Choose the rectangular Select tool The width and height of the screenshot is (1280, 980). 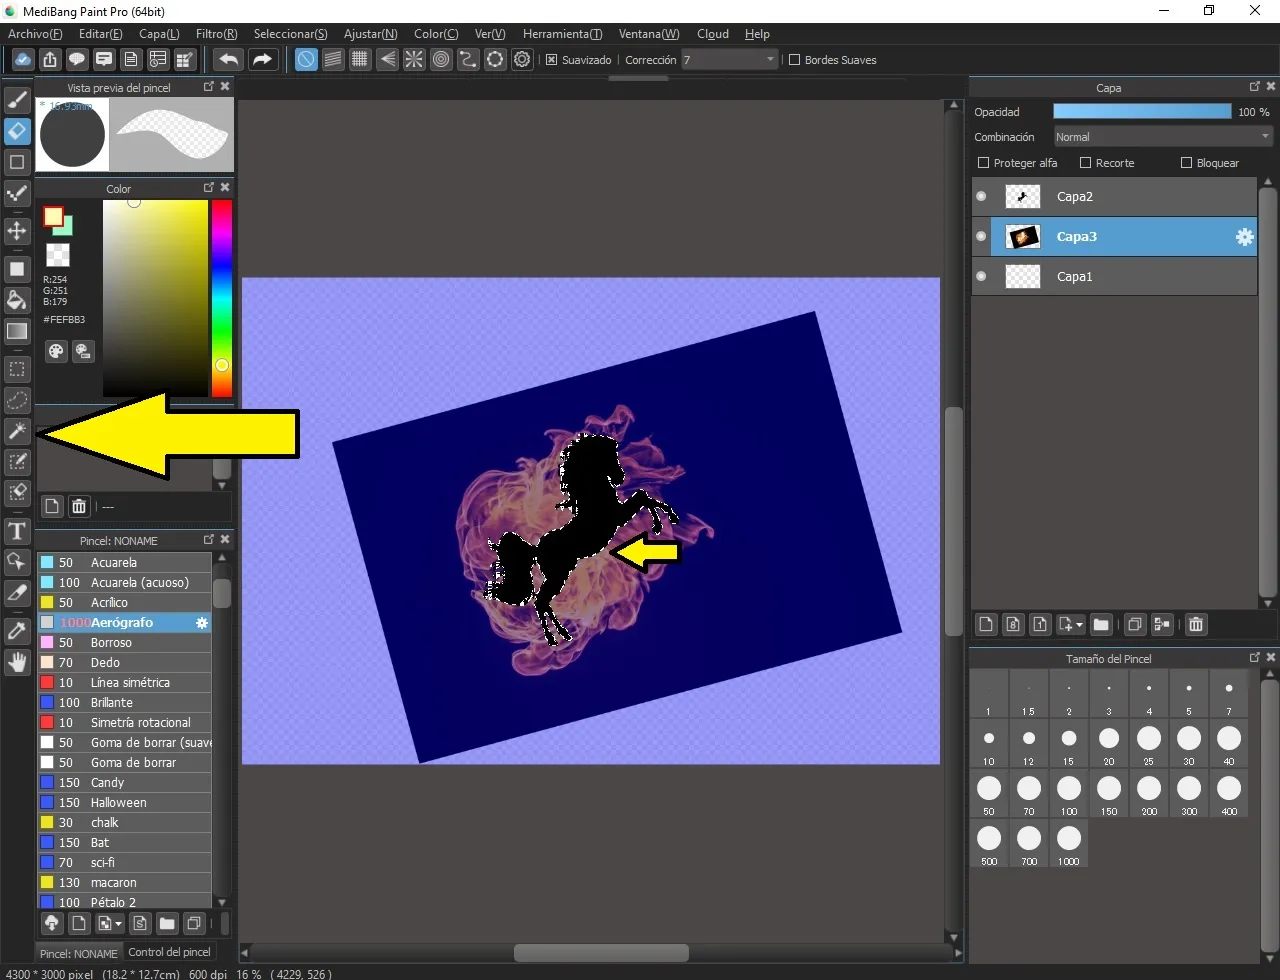(17, 369)
